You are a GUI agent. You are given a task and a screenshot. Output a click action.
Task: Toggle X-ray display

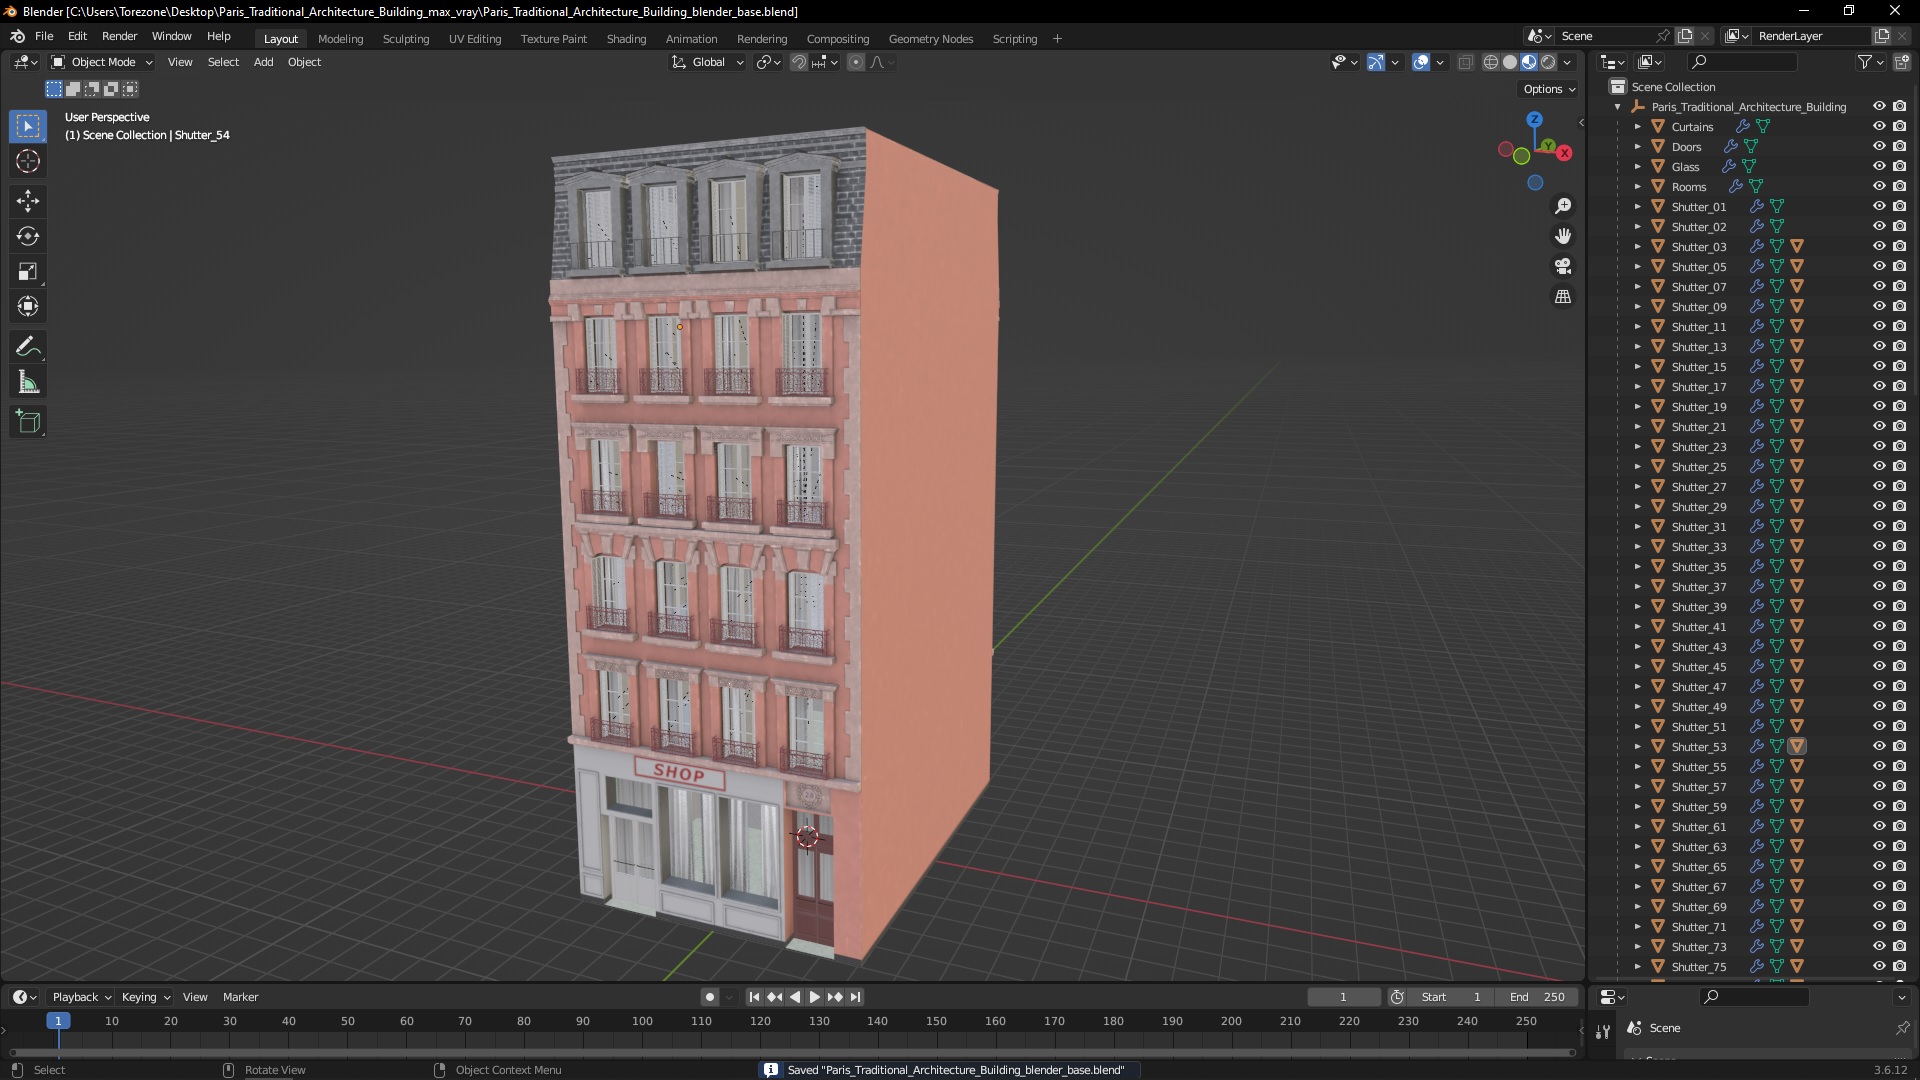click(x=1466, y=62)
